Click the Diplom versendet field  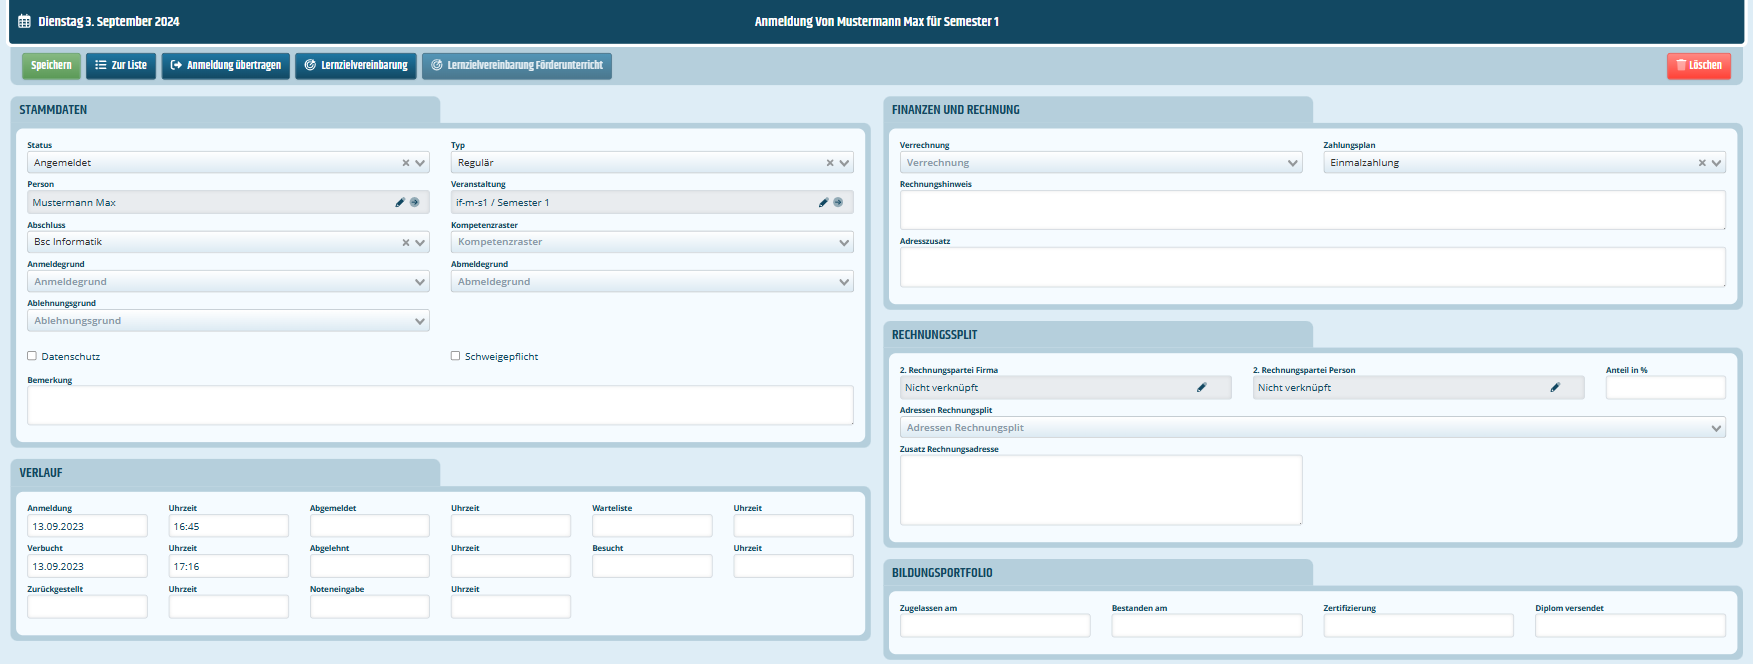(1631, 626)
